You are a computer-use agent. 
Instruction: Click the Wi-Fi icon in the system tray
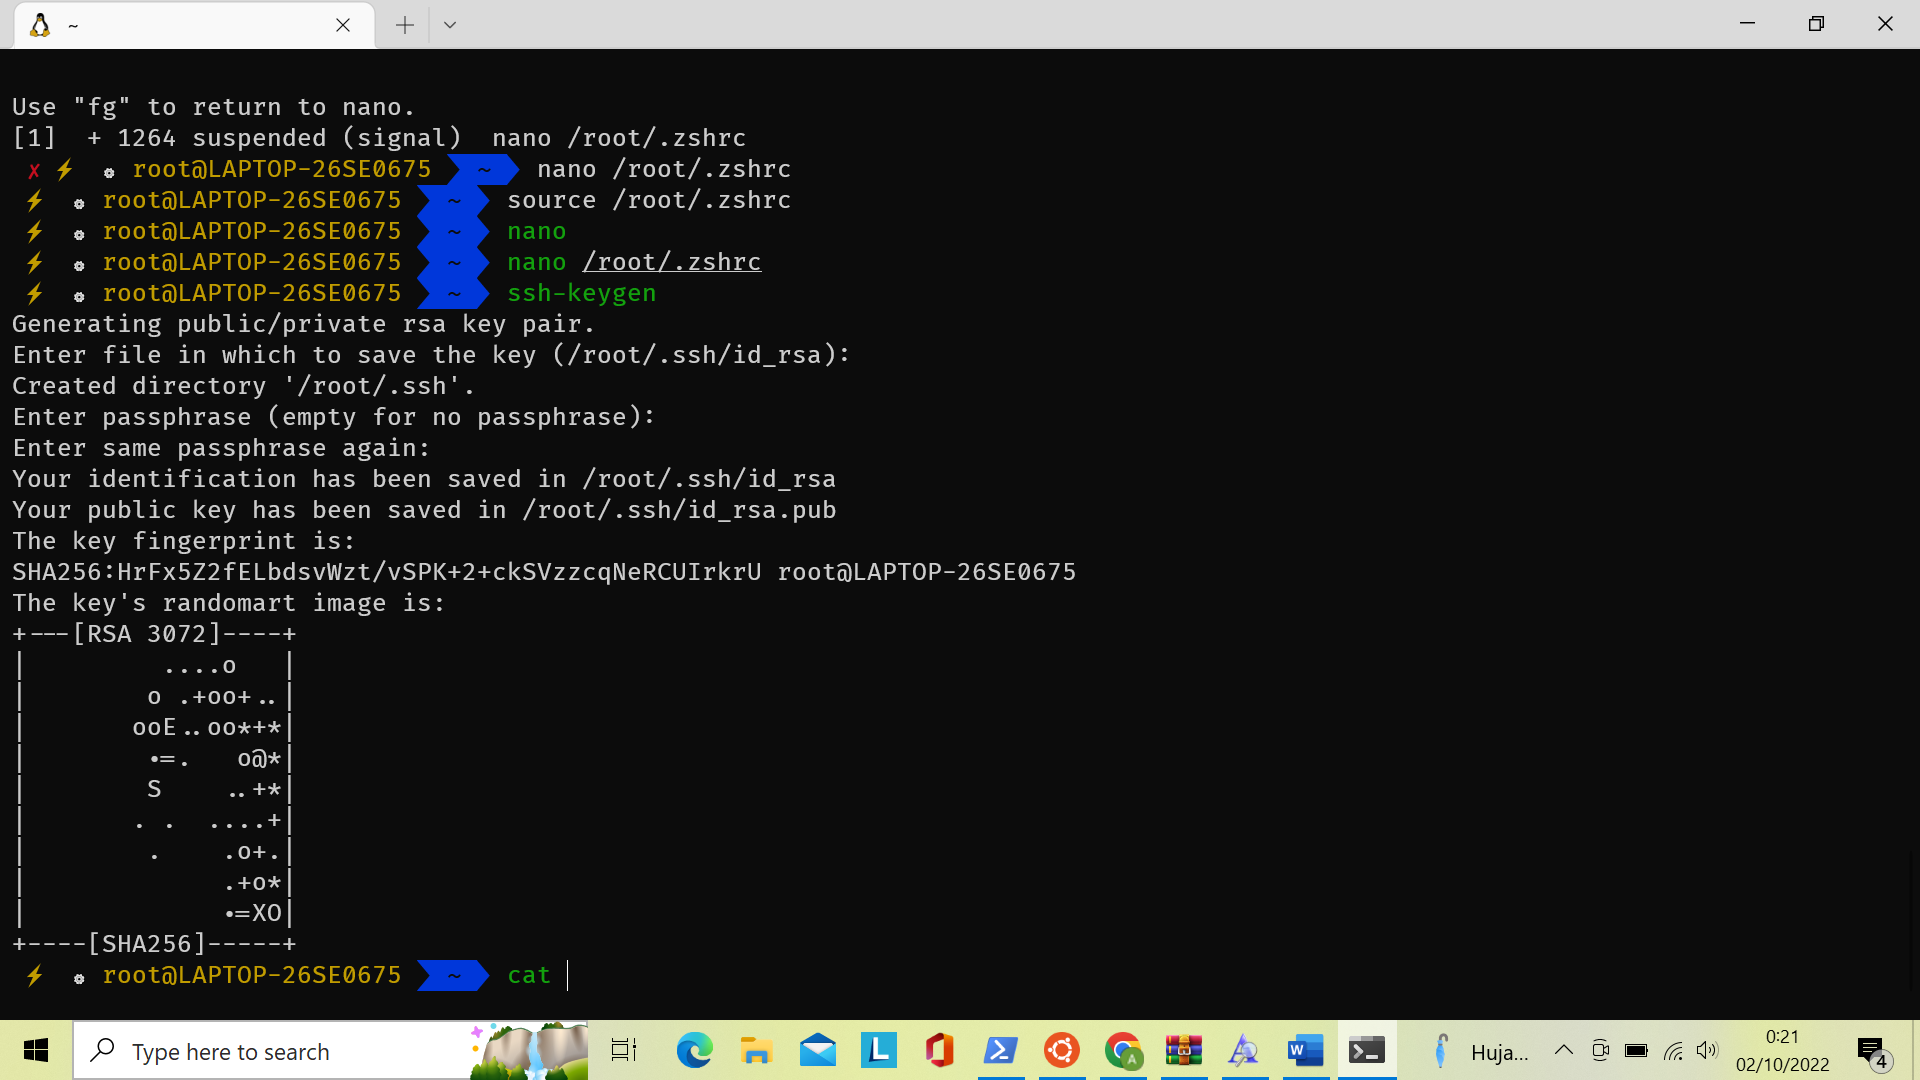click(x=1674, y=1050)
